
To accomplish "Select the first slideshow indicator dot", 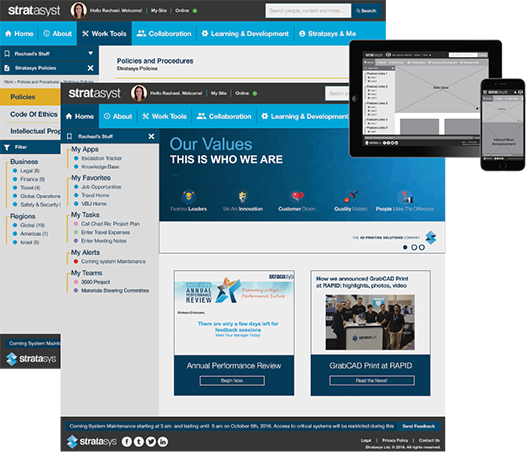I will click(405, 247).
